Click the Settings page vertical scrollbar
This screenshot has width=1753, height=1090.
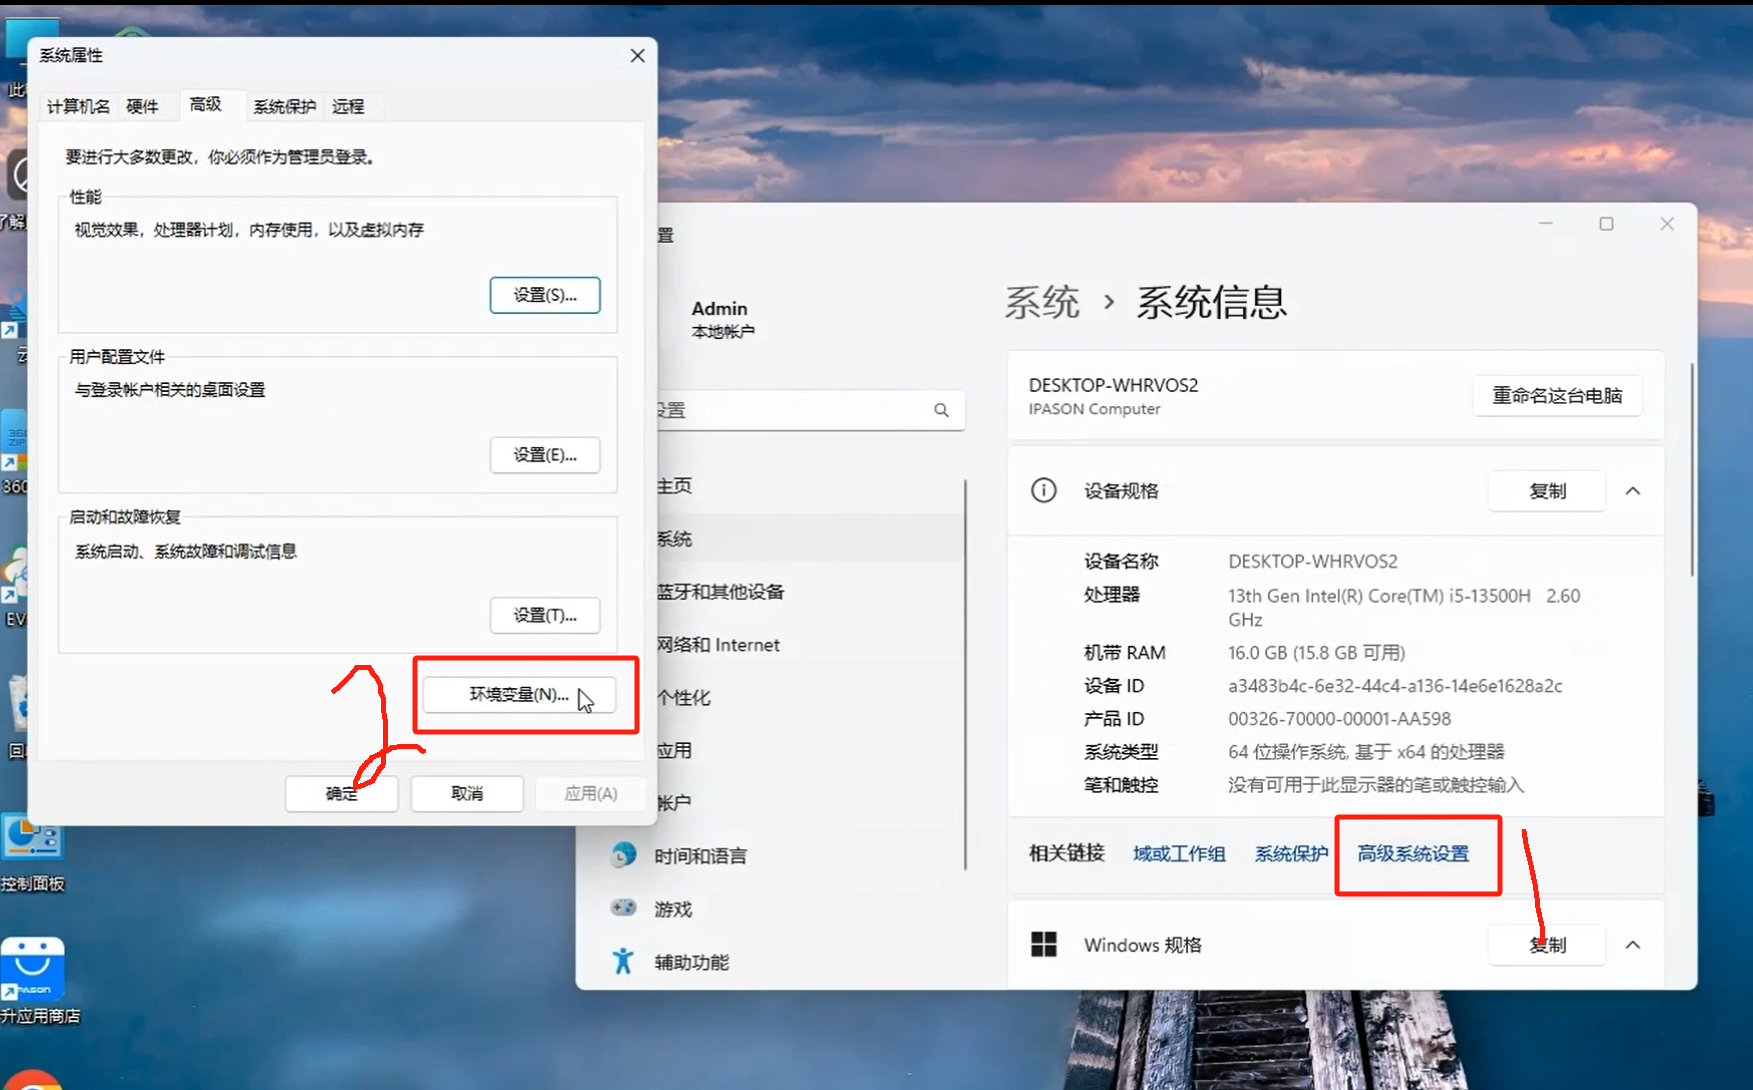[1692, 470]
